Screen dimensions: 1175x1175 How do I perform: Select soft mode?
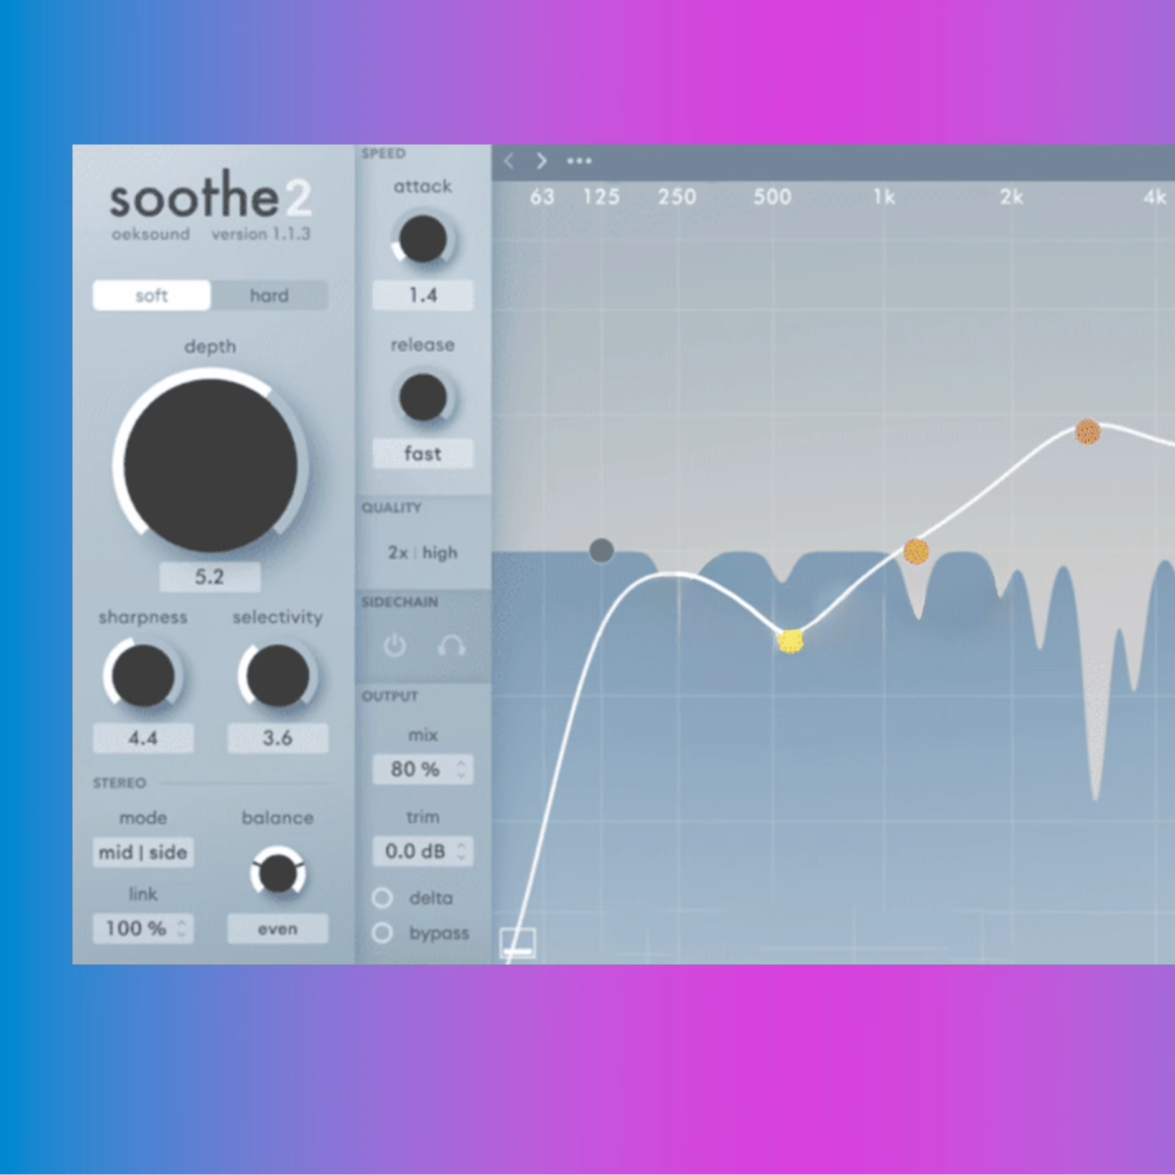[151, 295]
